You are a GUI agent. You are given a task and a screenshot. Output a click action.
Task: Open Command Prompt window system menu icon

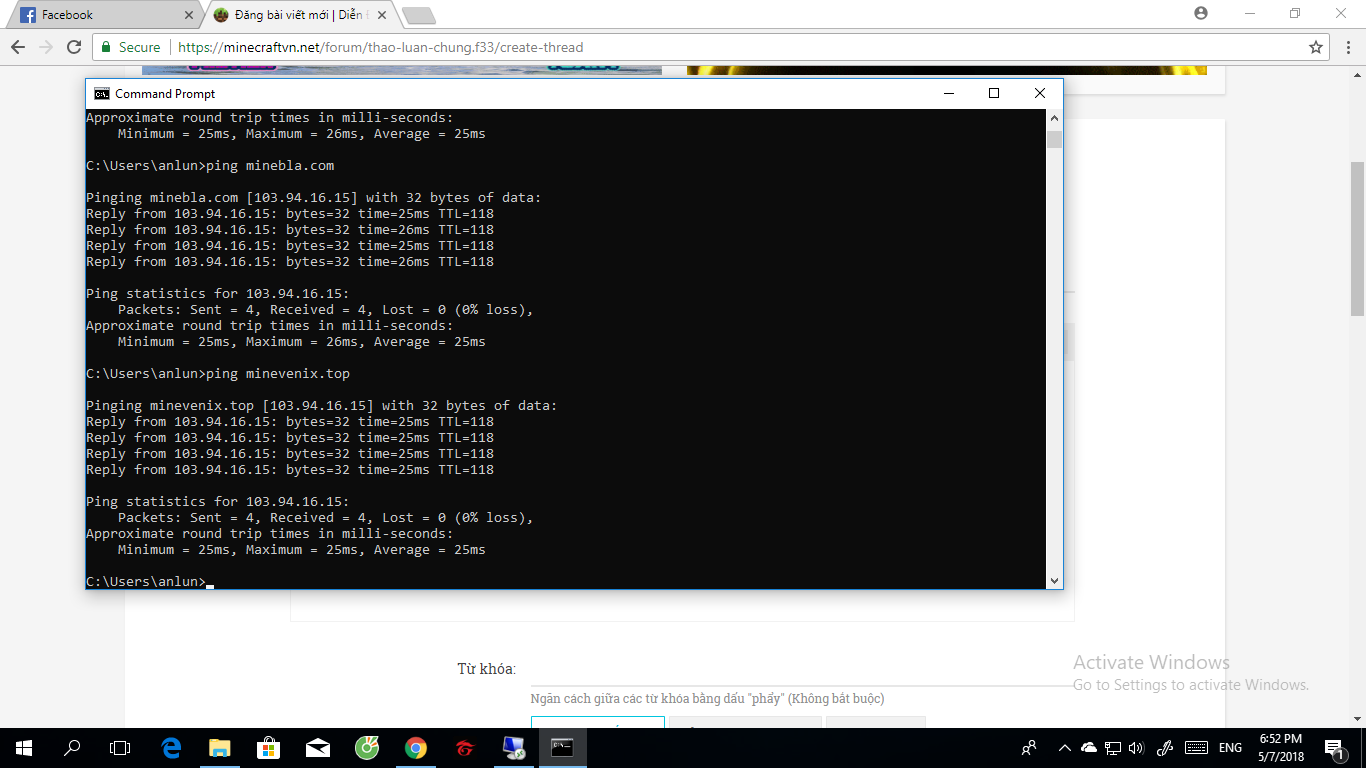tap(102, 93)
